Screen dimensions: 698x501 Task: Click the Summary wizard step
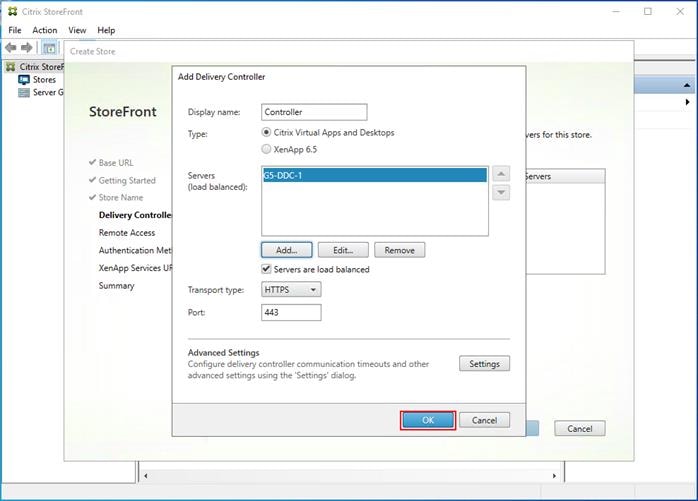click(116, 285)
